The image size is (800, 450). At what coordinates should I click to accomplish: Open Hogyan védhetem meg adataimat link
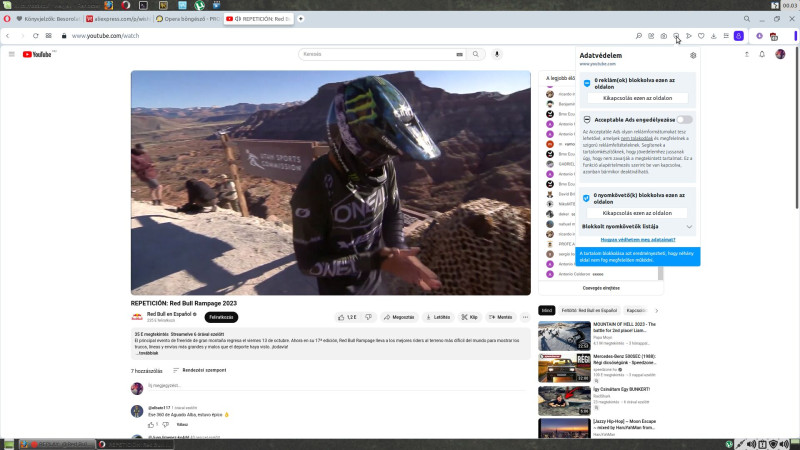[x=638, y=240]
